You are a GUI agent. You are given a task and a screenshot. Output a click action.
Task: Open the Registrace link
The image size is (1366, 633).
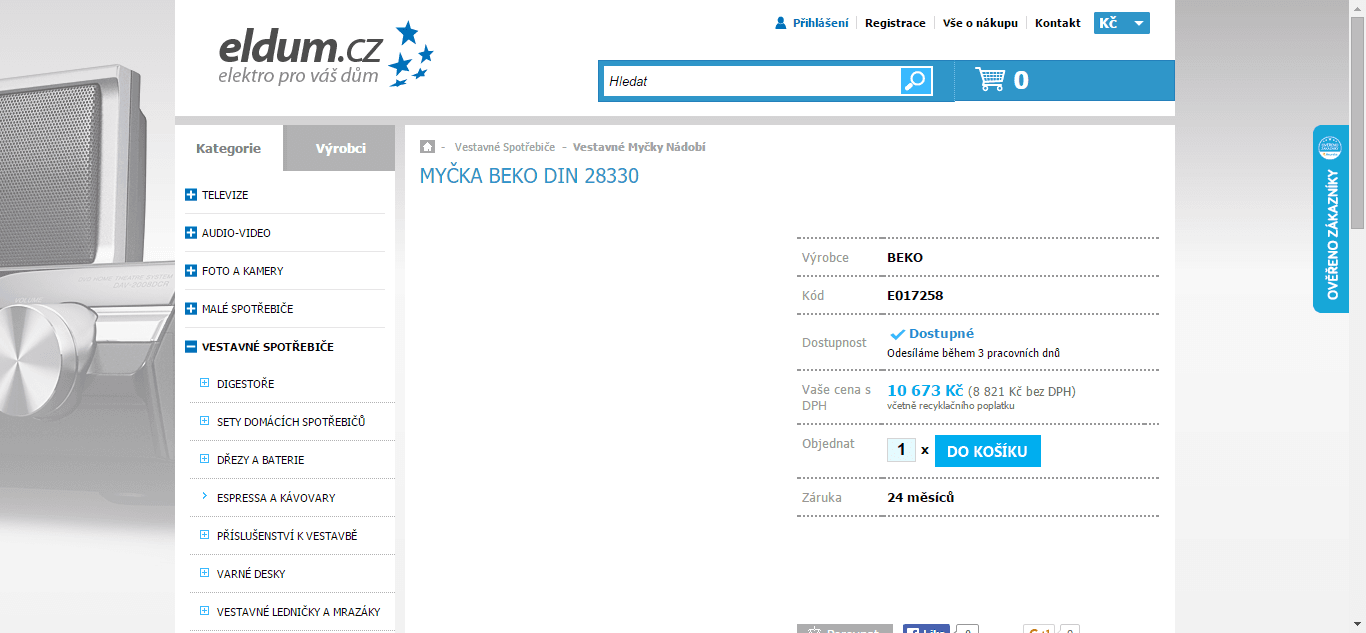click(895, 23)
